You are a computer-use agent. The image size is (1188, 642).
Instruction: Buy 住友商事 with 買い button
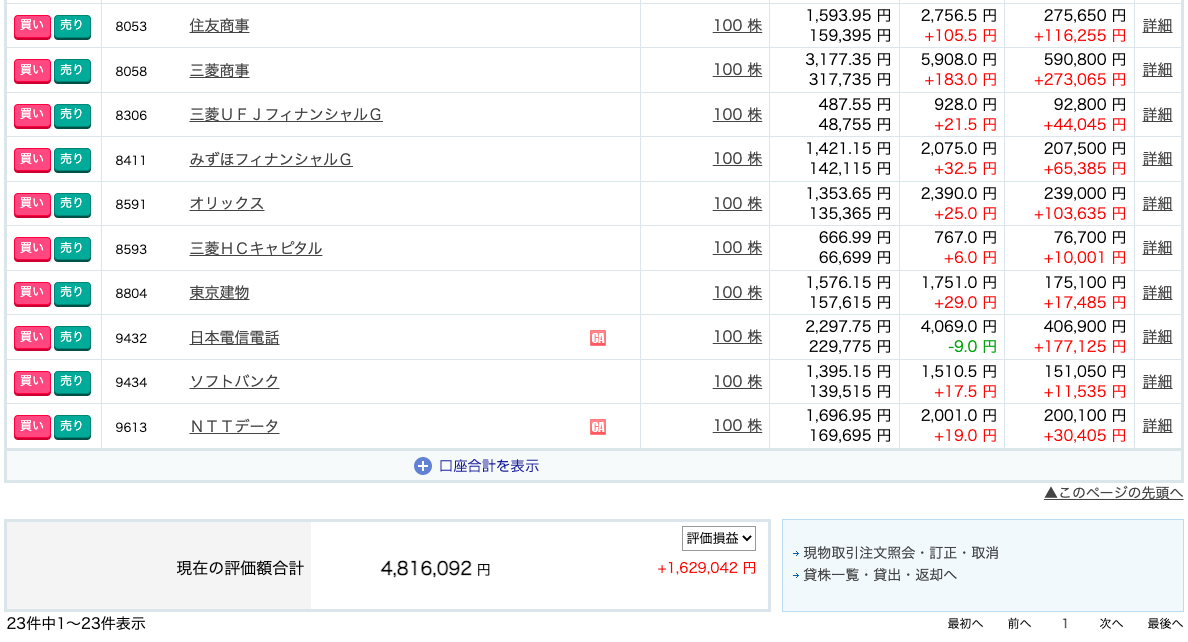click(32, 26)
